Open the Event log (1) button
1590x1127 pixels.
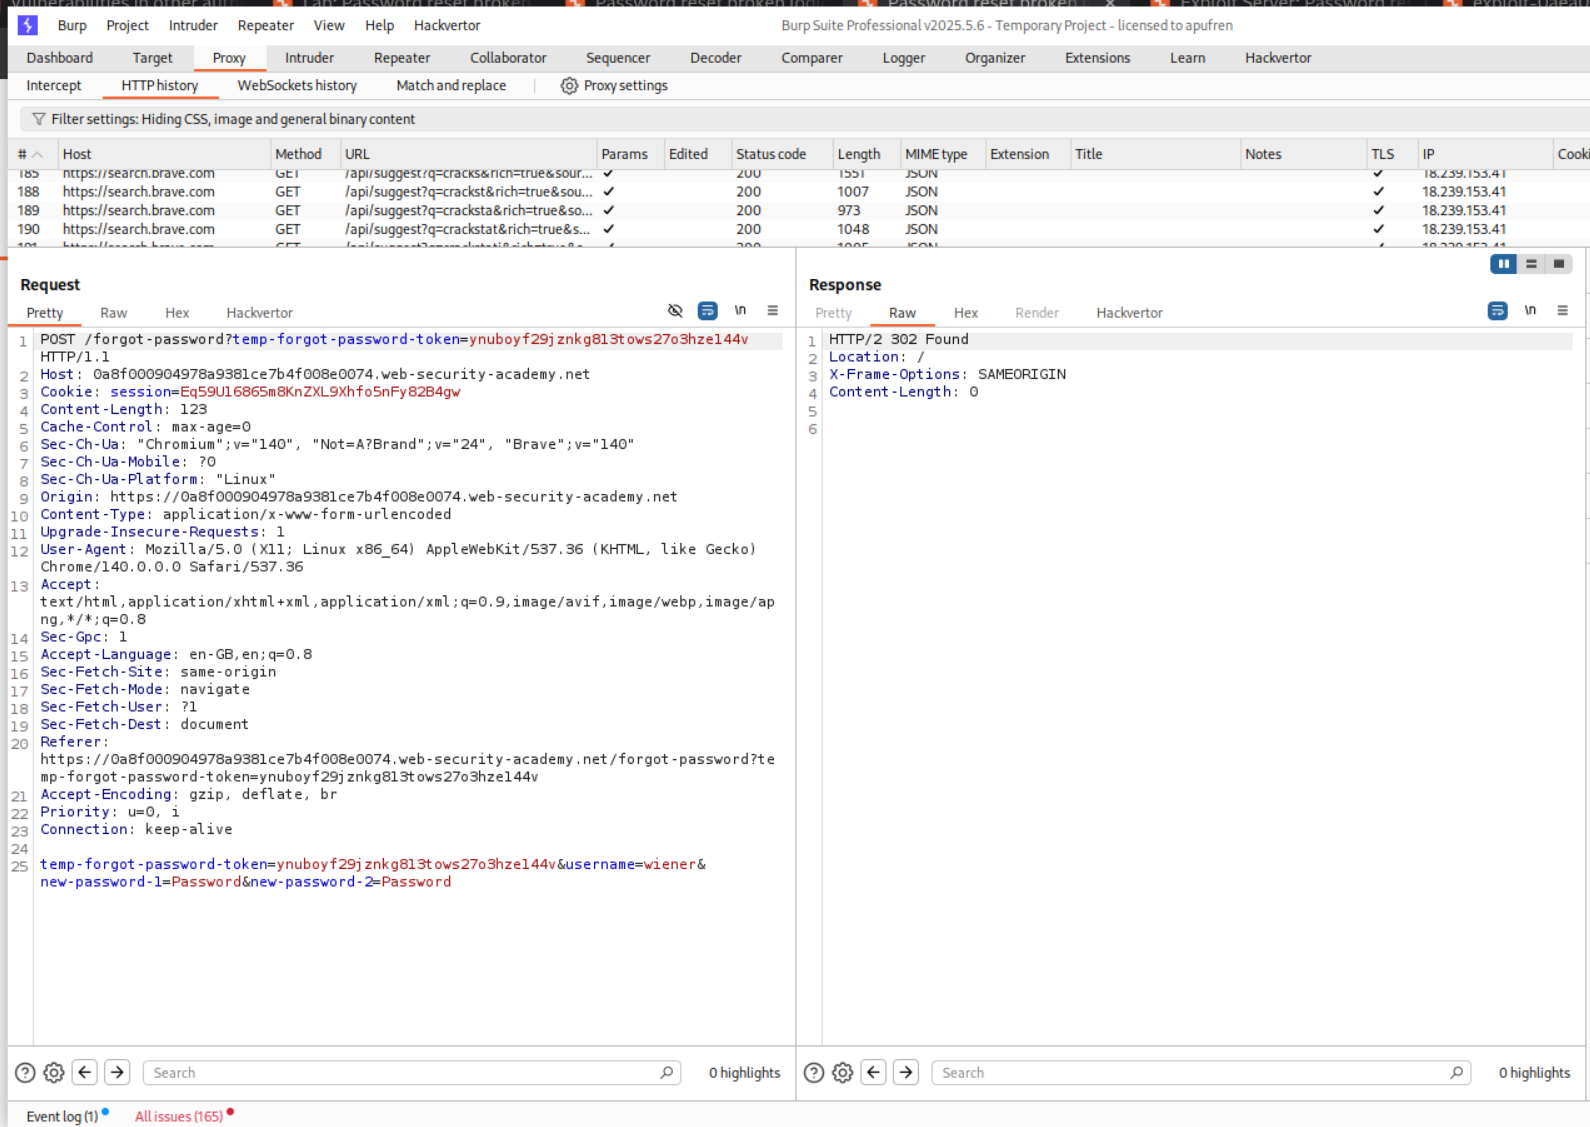tap(62, 1116)
